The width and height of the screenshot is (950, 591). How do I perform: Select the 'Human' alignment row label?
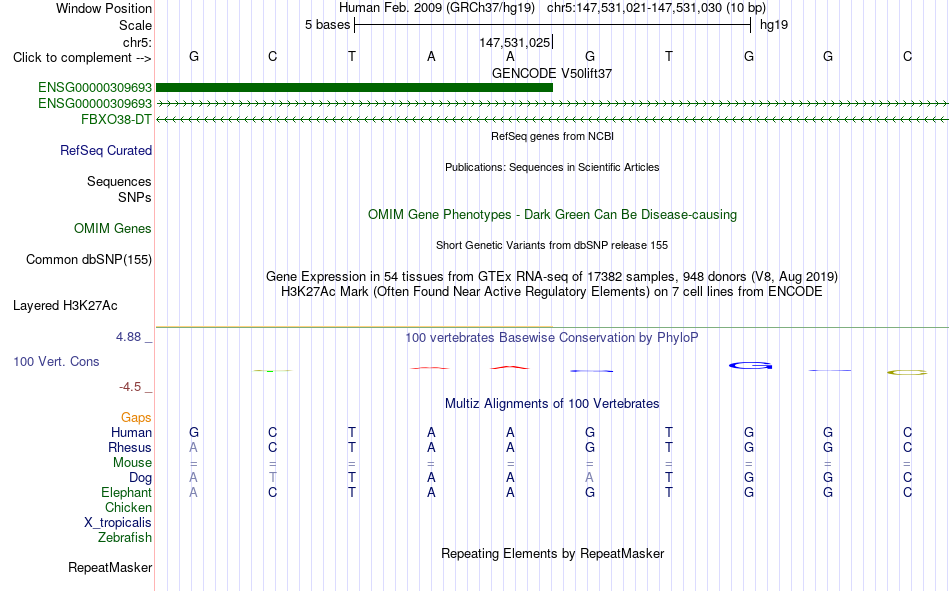(131, 432)
